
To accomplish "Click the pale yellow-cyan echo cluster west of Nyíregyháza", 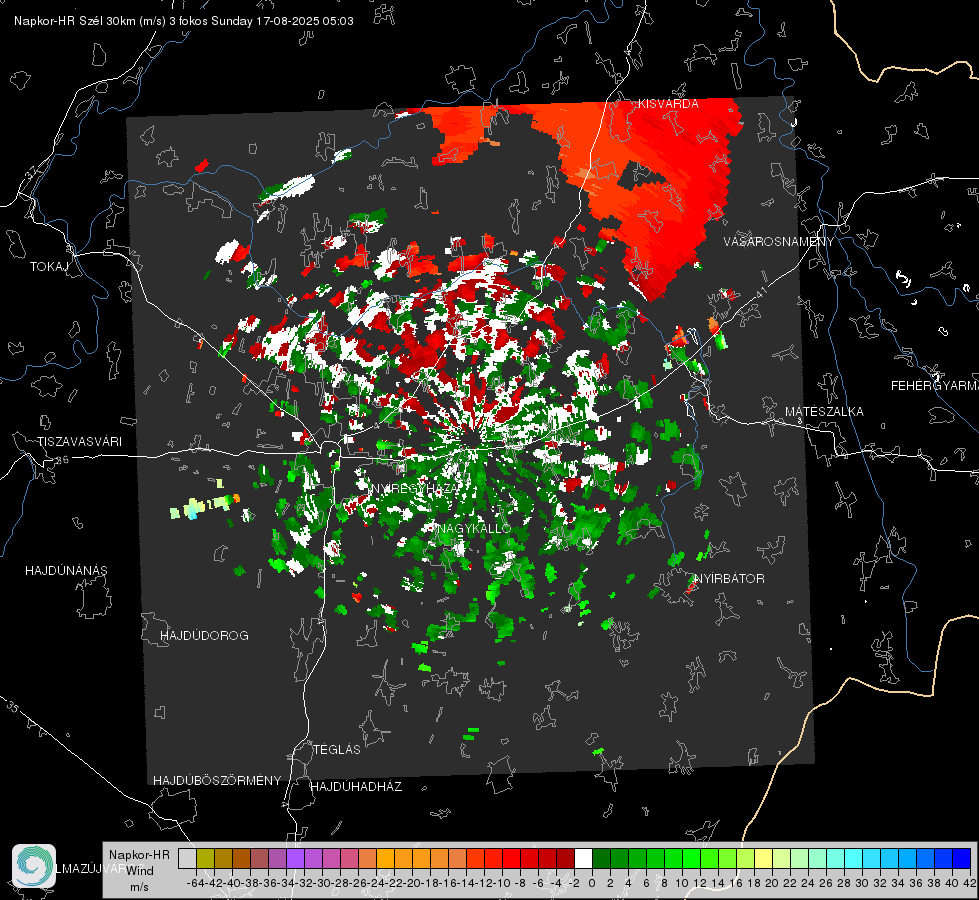I will (205, 505).
